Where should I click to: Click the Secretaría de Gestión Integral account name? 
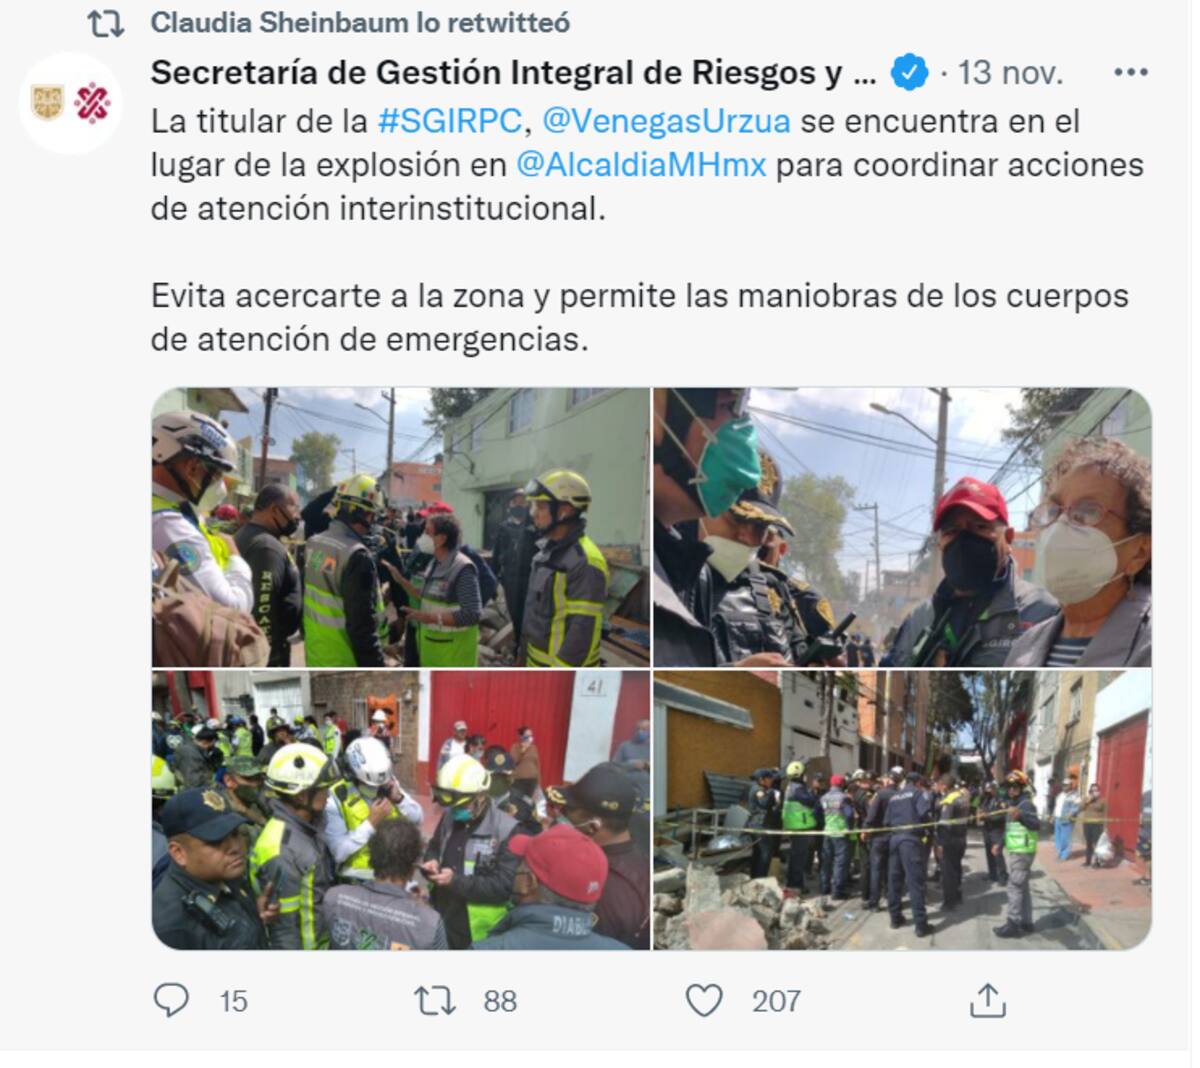tap(513, 72)
